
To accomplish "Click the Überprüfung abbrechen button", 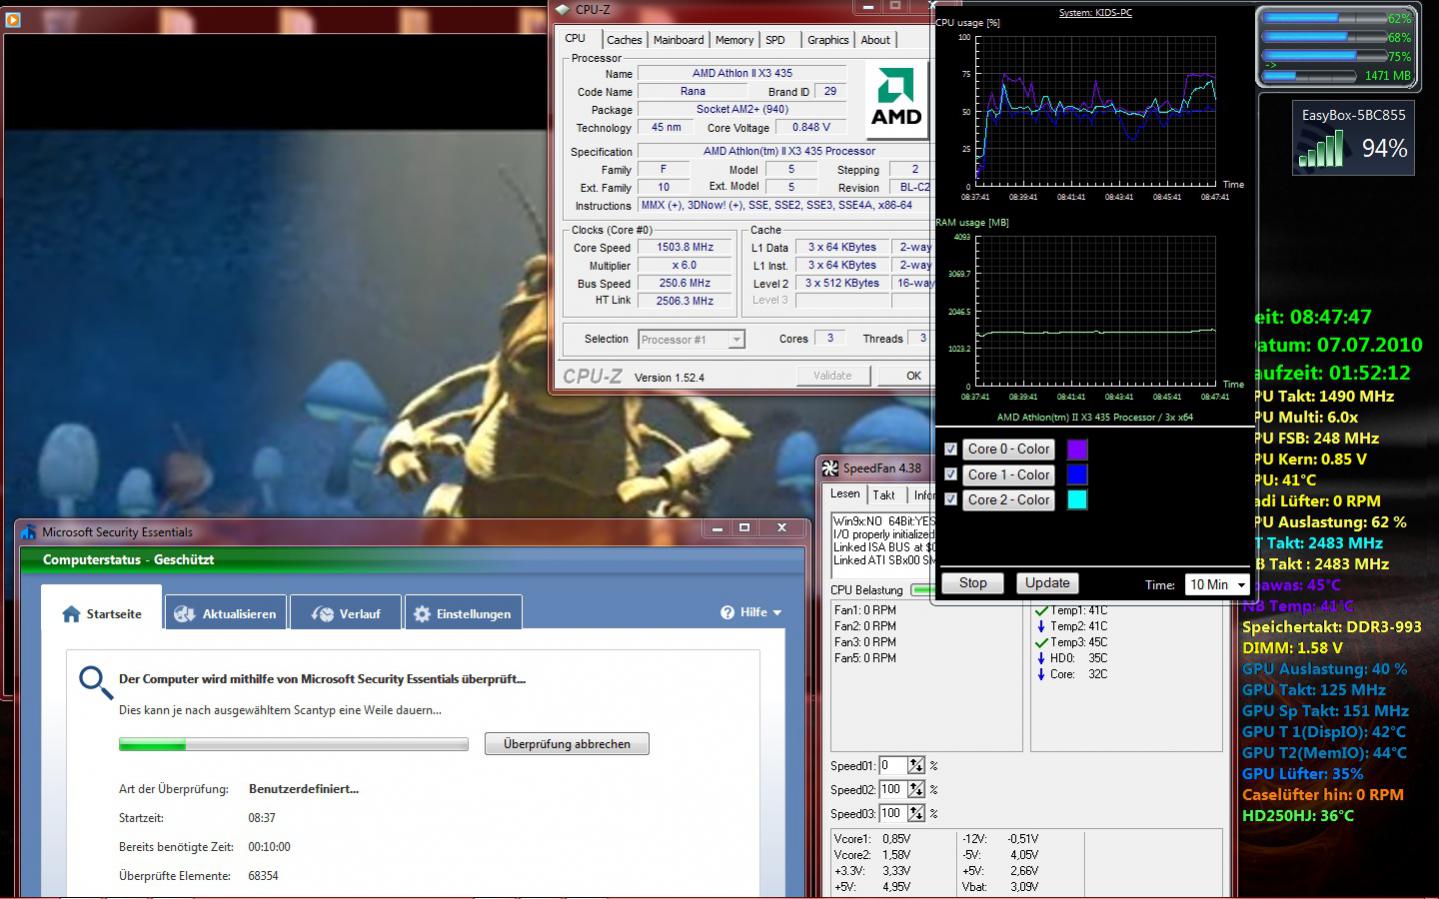I will click(x=567, y=744).
